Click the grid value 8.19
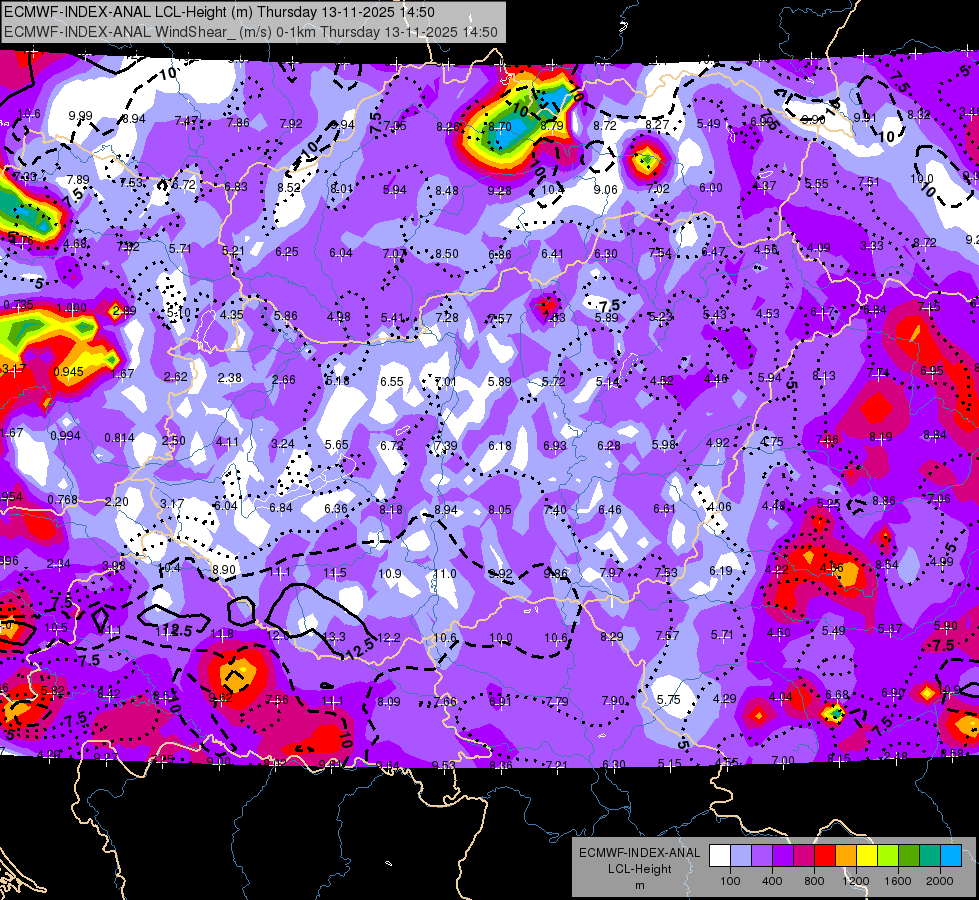 coord(881,437)
